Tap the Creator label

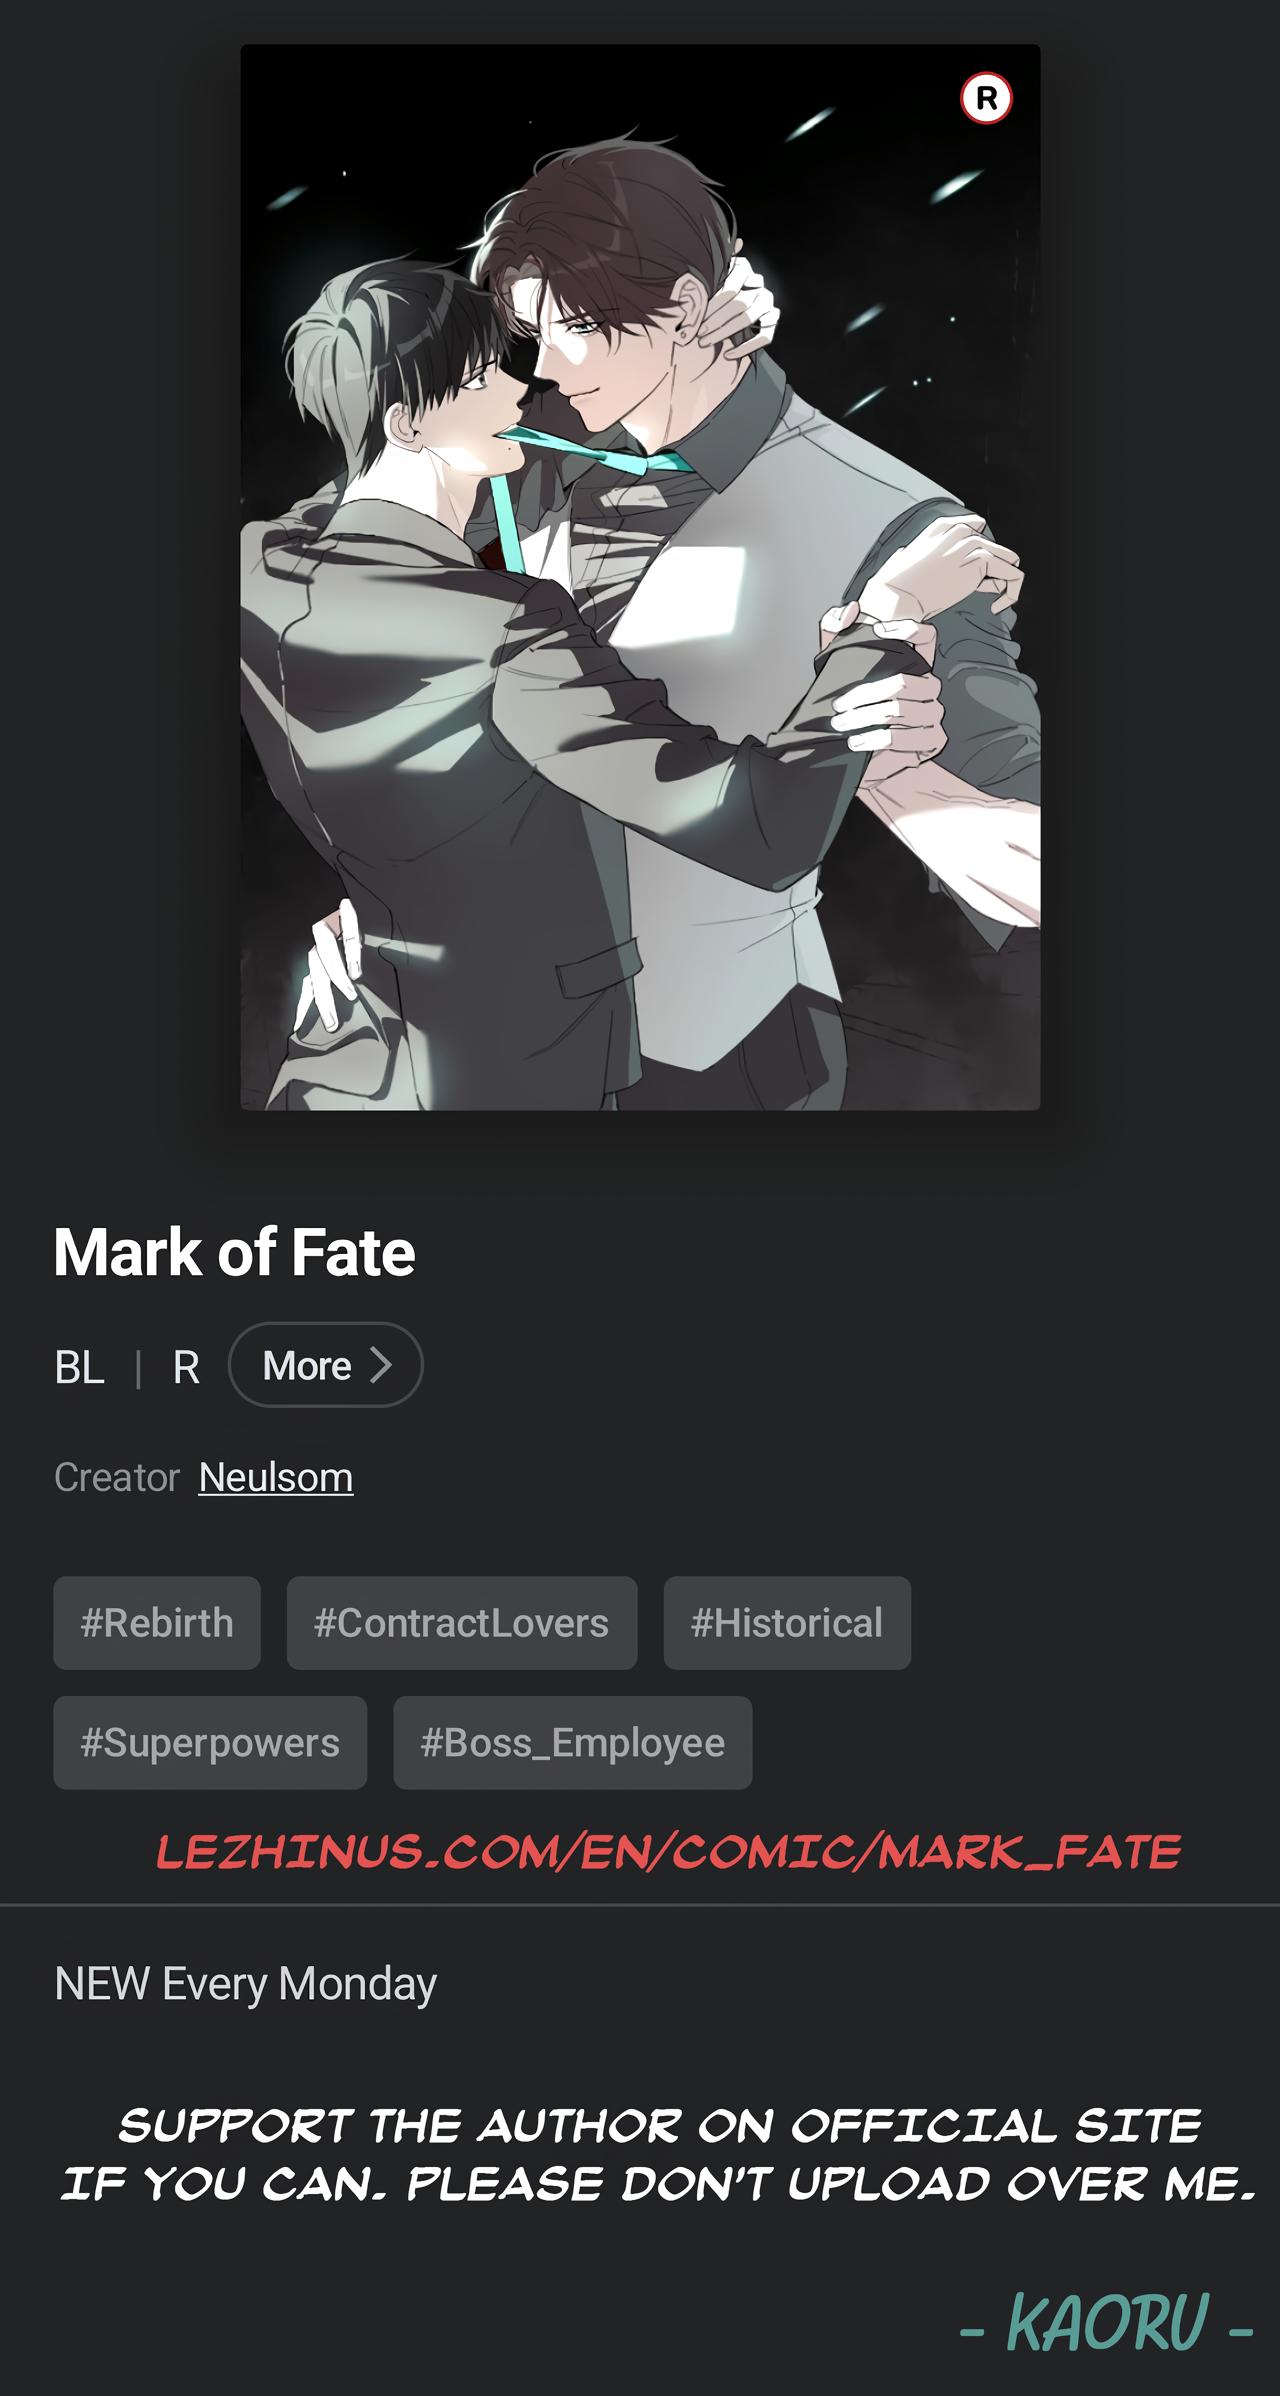[117, 1477]
